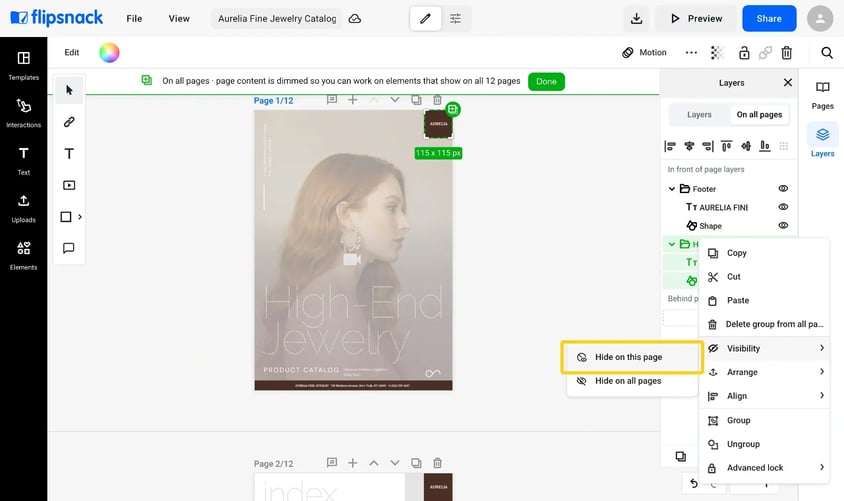
Task: Toggle visibility of AURELIA FINE text layer
Action: 783,207
